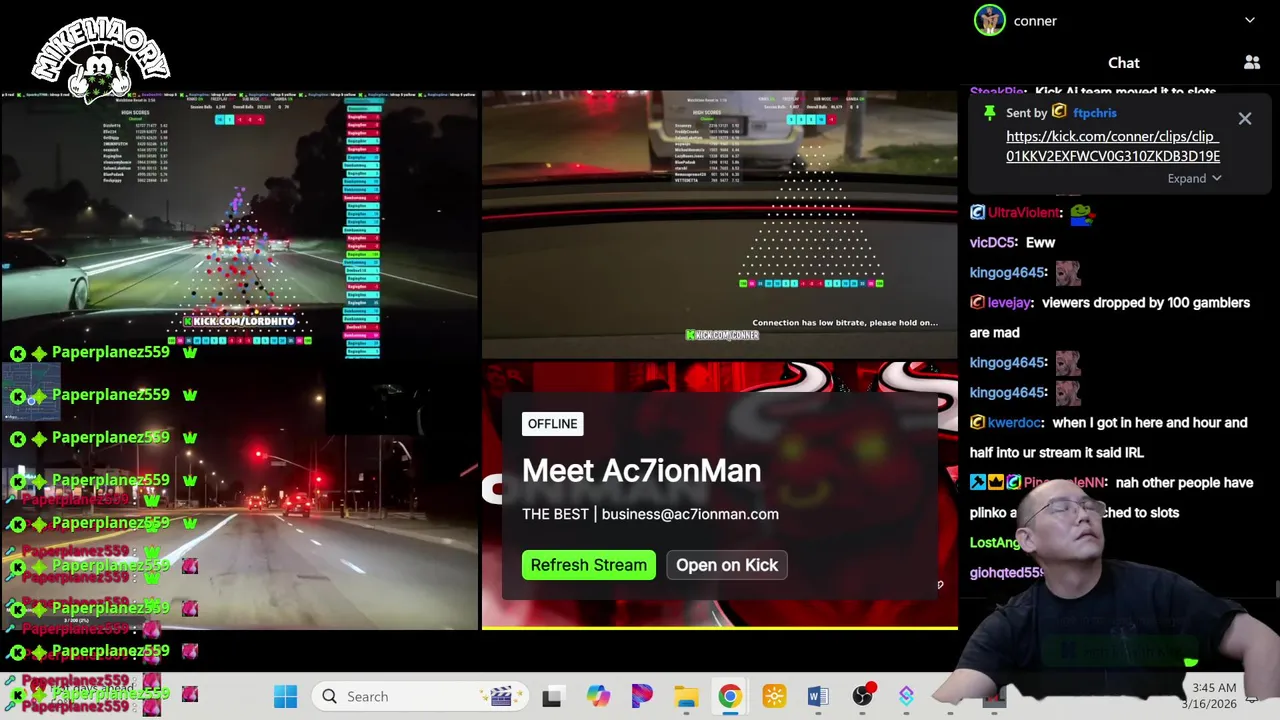Click the Meet Ac7ionMan heading
This screenshot has height=720, width=1280.
click(x=641, y=471)
